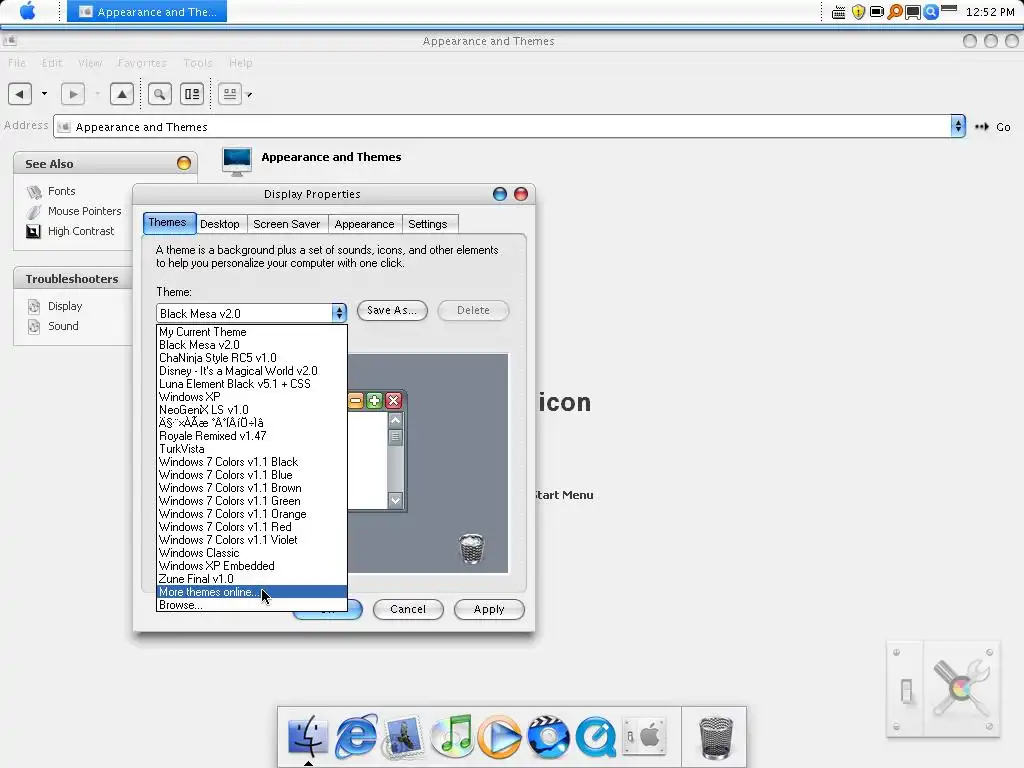Switch to the Settings tab
The image size is (1024, 768).
(428, 224)
